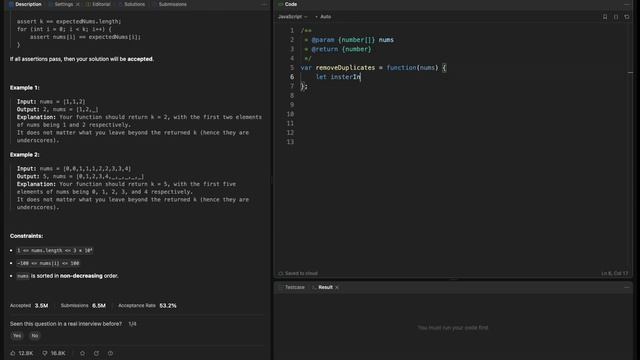Click the '1 <= nums.length' constraint
The height and width of the screenshot is (360, 640).
coord(55,250)
